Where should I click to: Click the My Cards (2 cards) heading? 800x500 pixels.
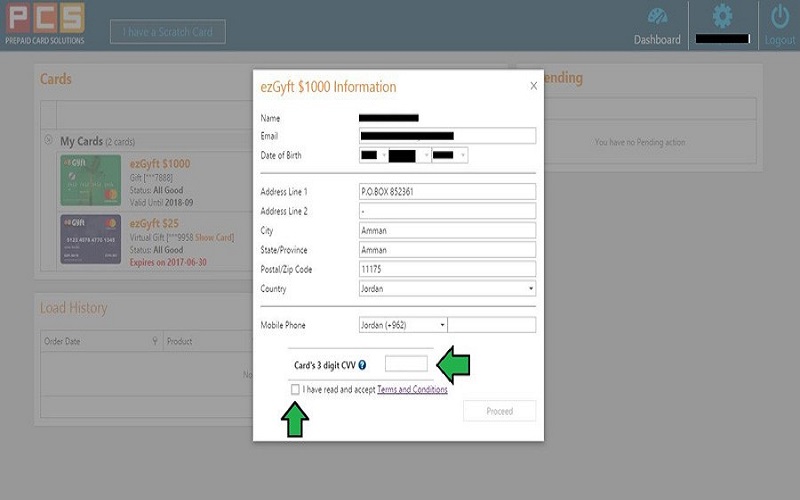pyautogui.click(x=97, y=141)
